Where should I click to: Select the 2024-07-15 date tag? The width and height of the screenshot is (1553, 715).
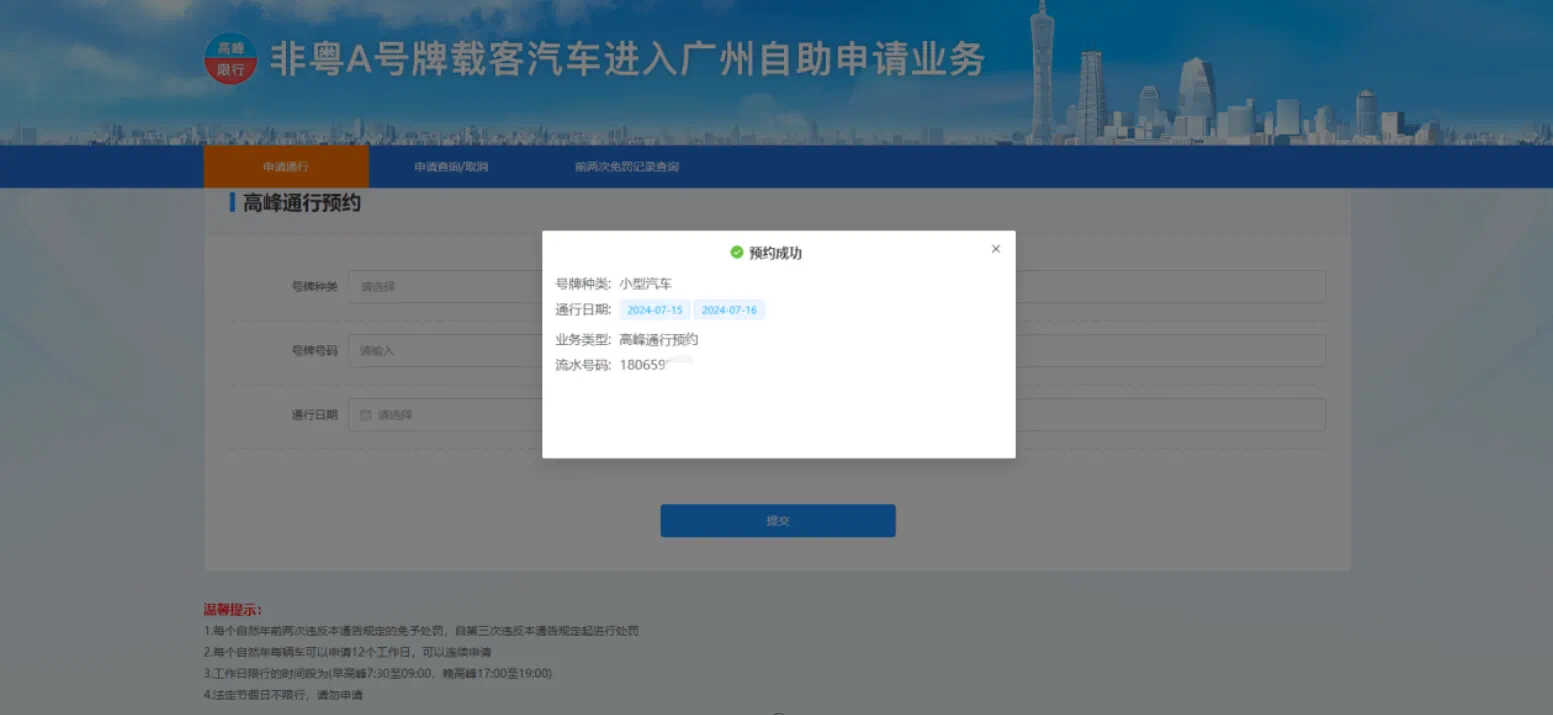[x=655, y=310]
